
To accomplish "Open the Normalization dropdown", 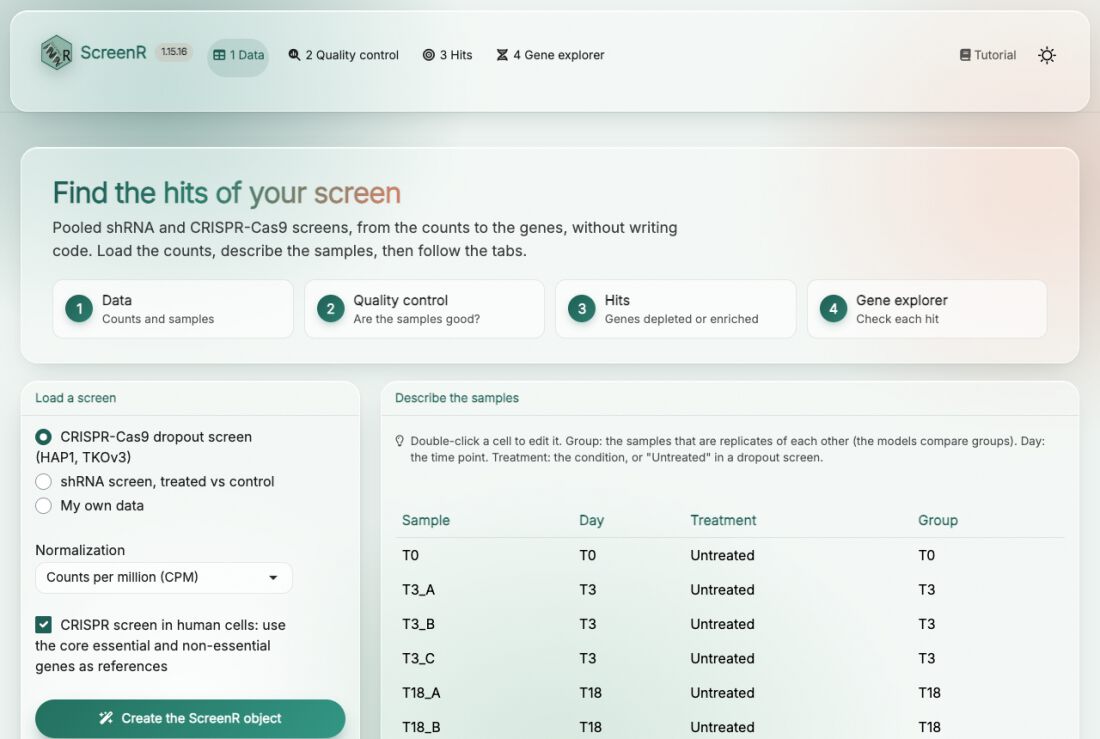I will pyautogui.click(x=163, y=578).
